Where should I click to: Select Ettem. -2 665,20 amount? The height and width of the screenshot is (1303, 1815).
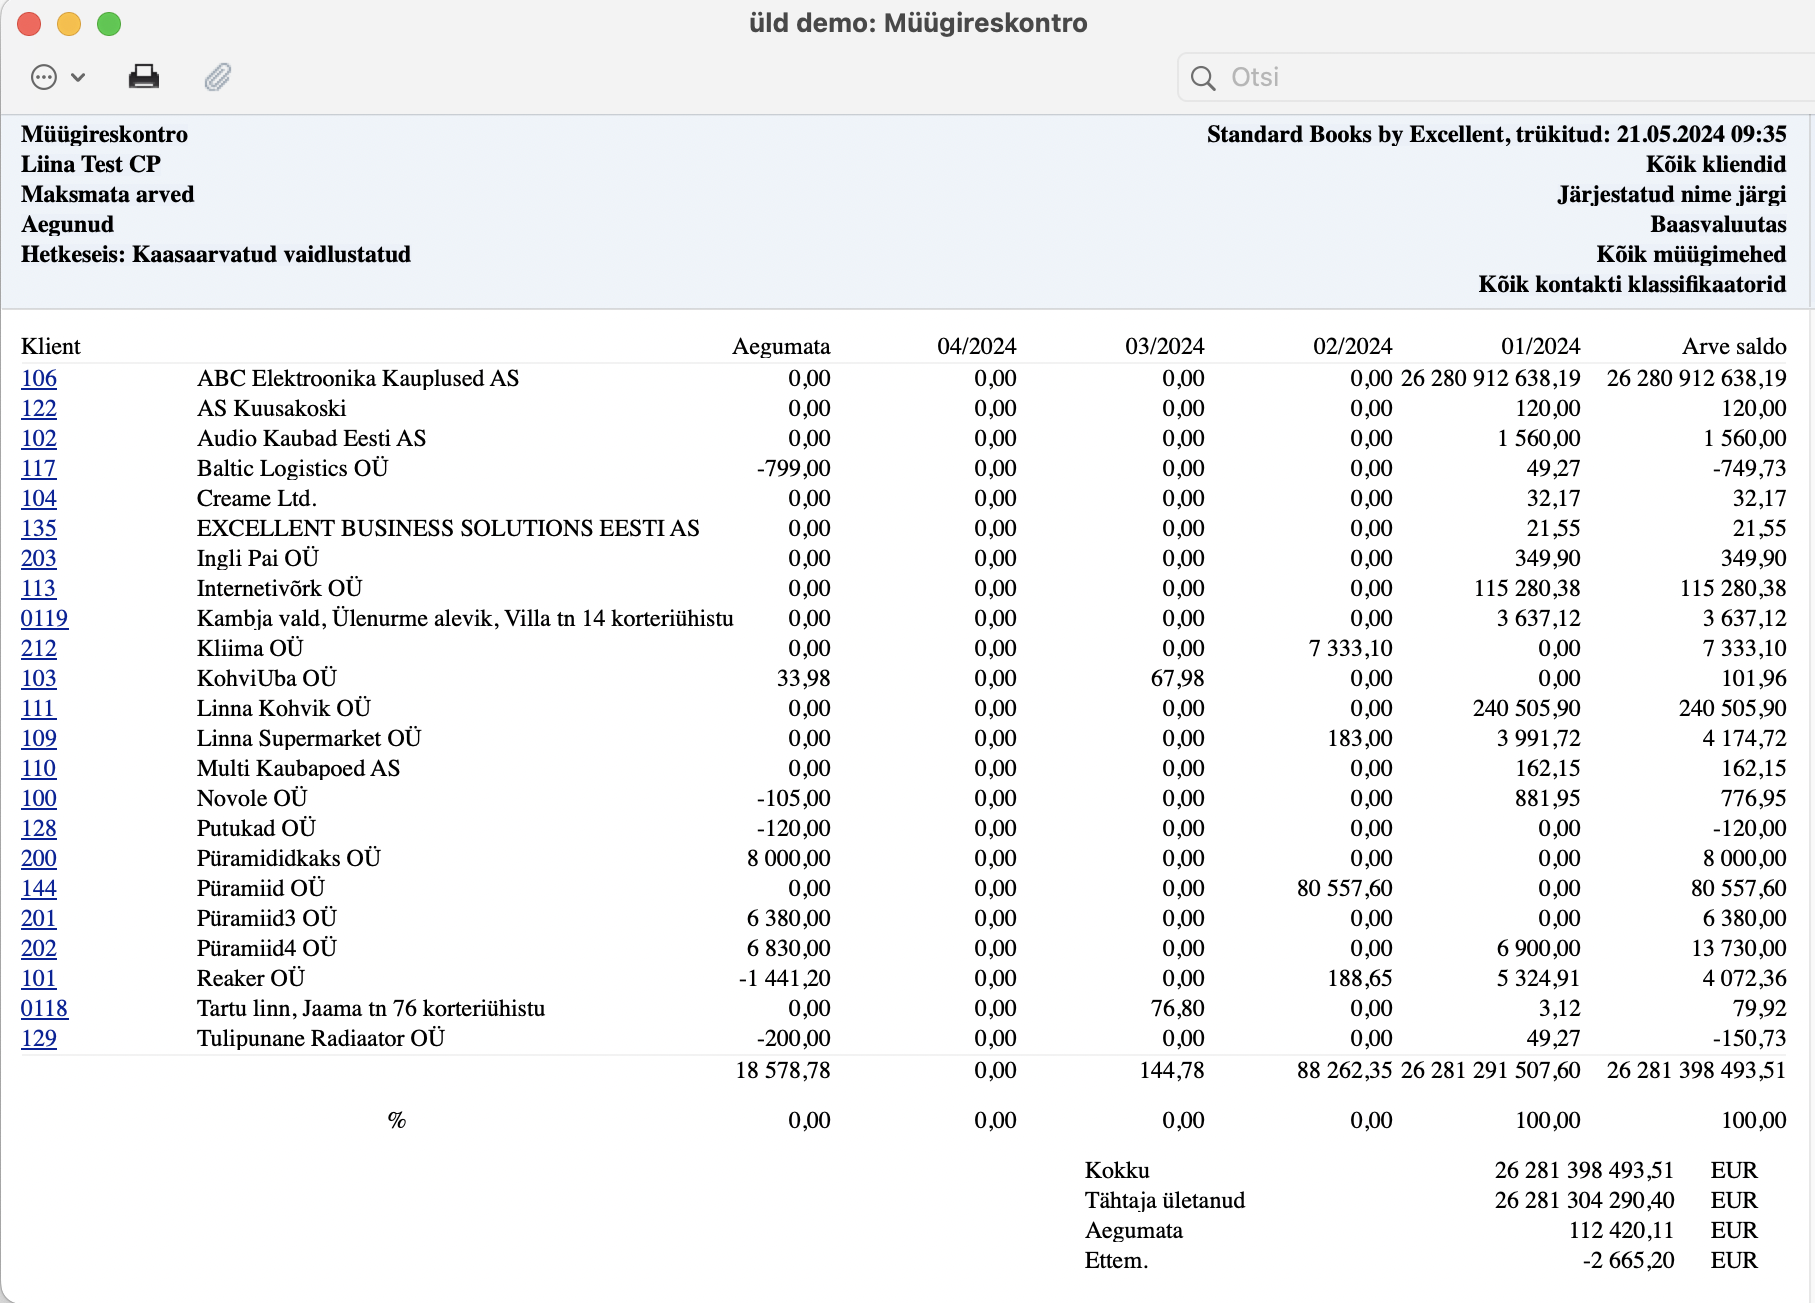pyautogui.click(x=1629, y=1260)
